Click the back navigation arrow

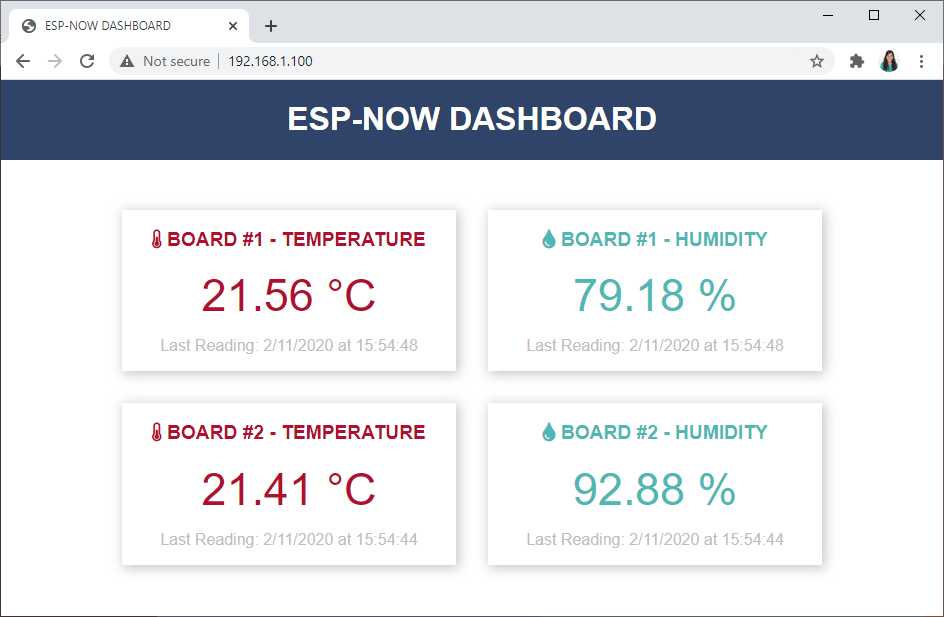tap(23, 61)
